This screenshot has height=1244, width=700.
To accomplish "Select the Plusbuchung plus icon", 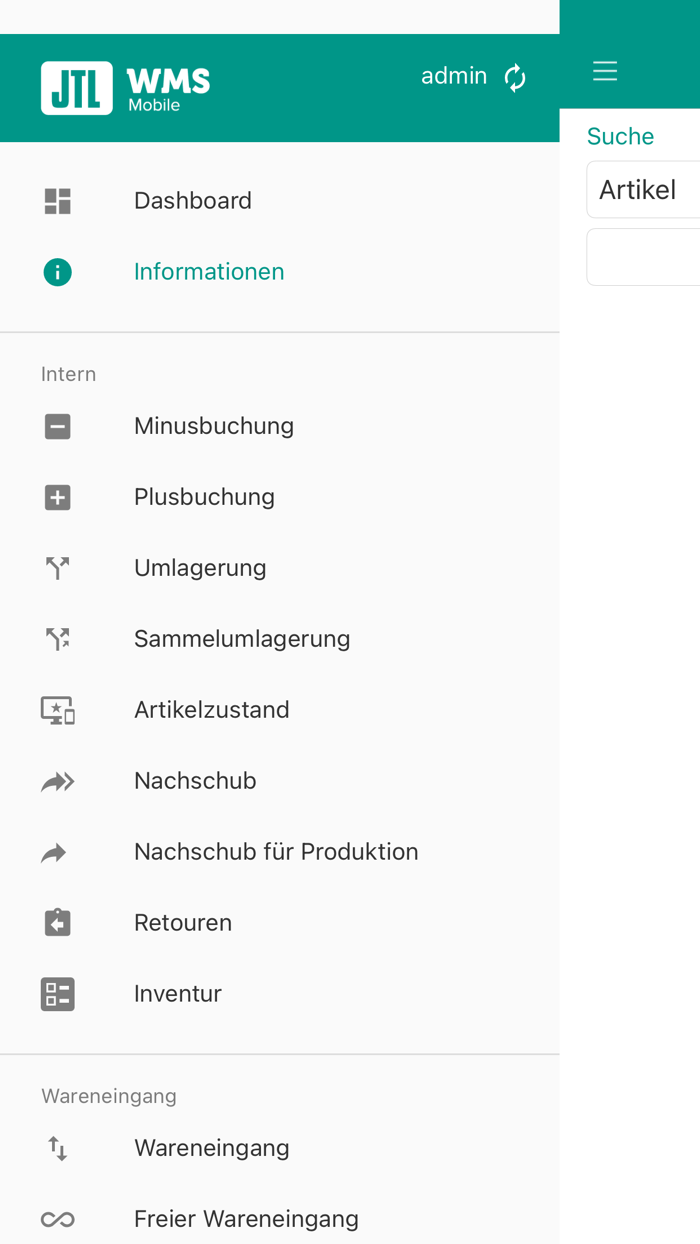I will [x=57, y=496].
